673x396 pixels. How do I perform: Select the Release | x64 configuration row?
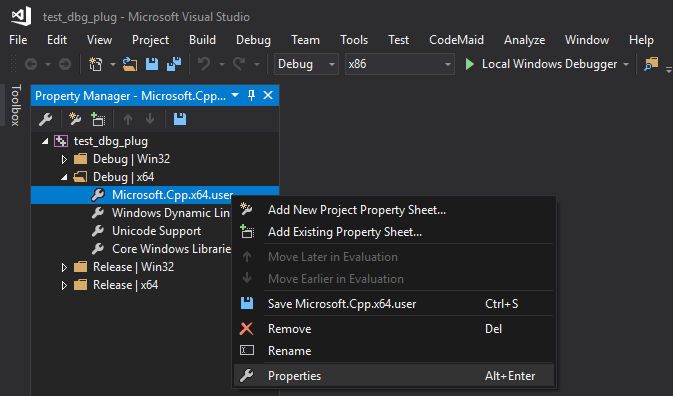(131, 285)
